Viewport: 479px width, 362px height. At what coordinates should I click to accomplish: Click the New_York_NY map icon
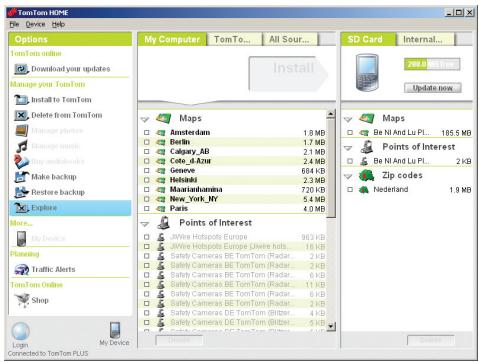pyautogui.click(x=161, y=199)
